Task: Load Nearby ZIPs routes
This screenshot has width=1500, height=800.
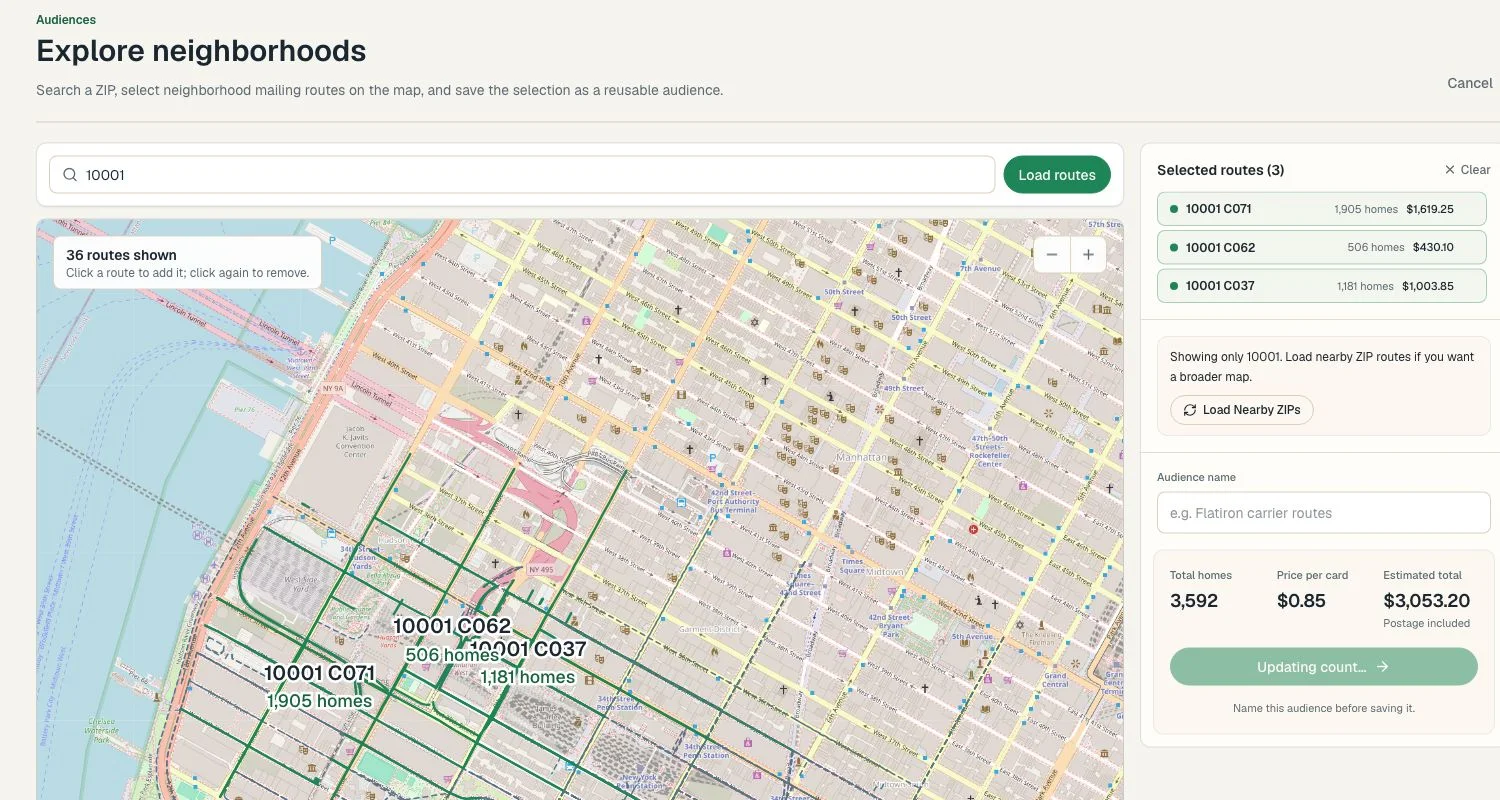Action: click(x=1242, y=410)
